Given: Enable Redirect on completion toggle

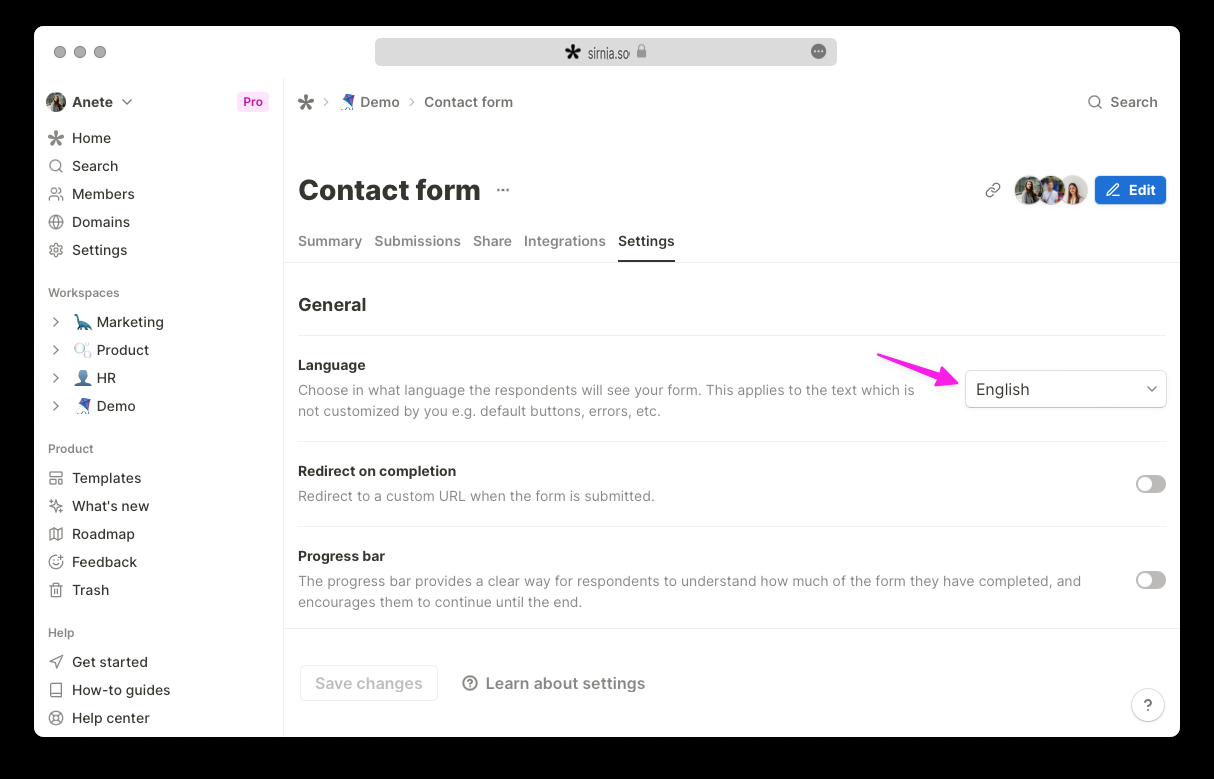Looking at the screenshot, I should tap(1151, 484).
